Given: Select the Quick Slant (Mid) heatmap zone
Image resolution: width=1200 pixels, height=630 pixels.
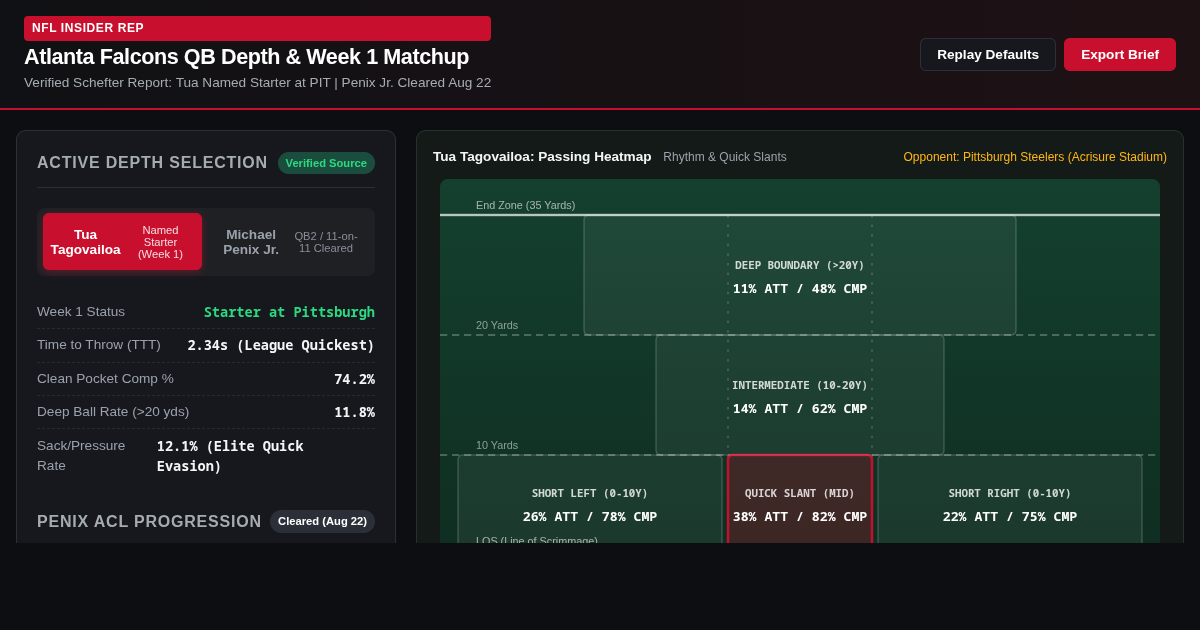Looking at the screenshot, I should coord(800,499).
